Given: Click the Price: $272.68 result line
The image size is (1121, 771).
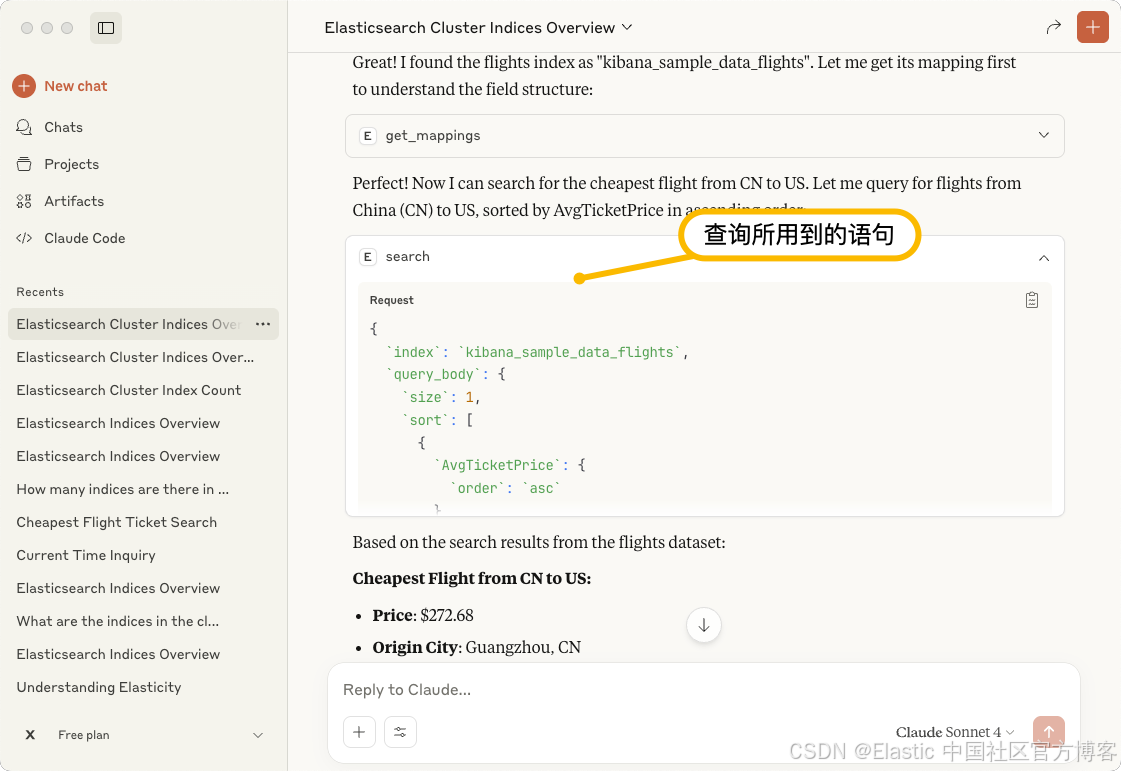Looking at the screenshot, I should (x=423, y=615).
